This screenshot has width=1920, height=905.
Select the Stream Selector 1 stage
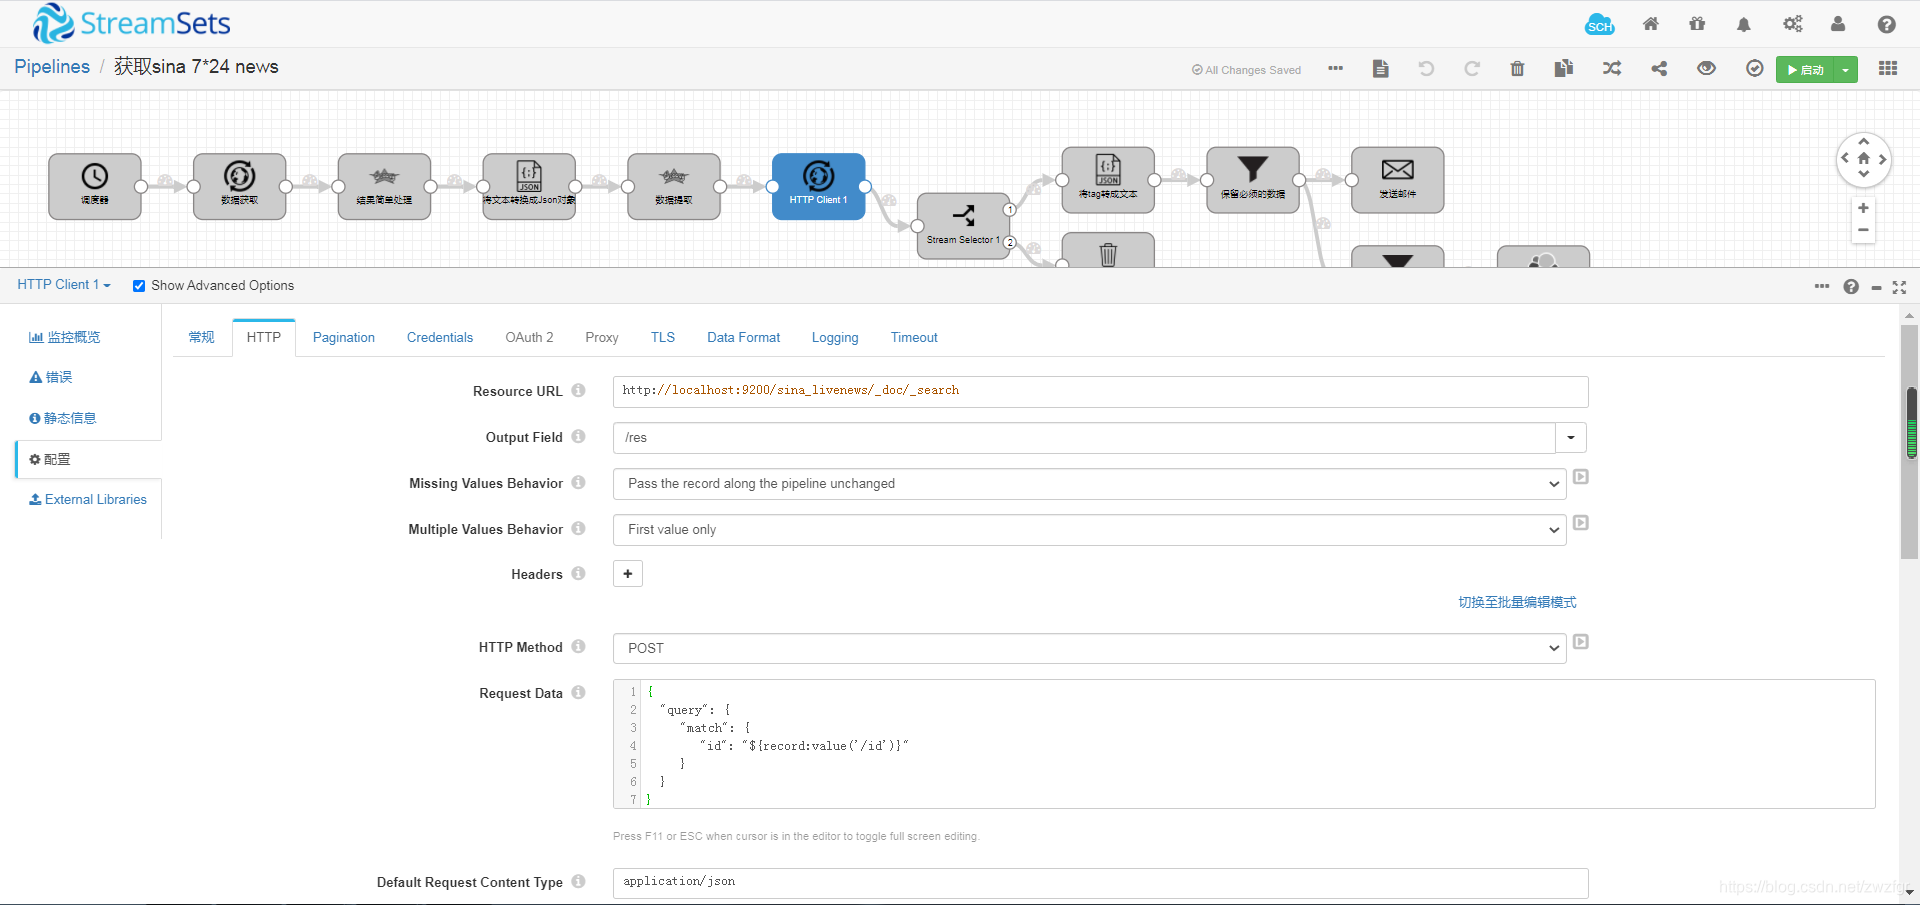[x=963, y=226]
